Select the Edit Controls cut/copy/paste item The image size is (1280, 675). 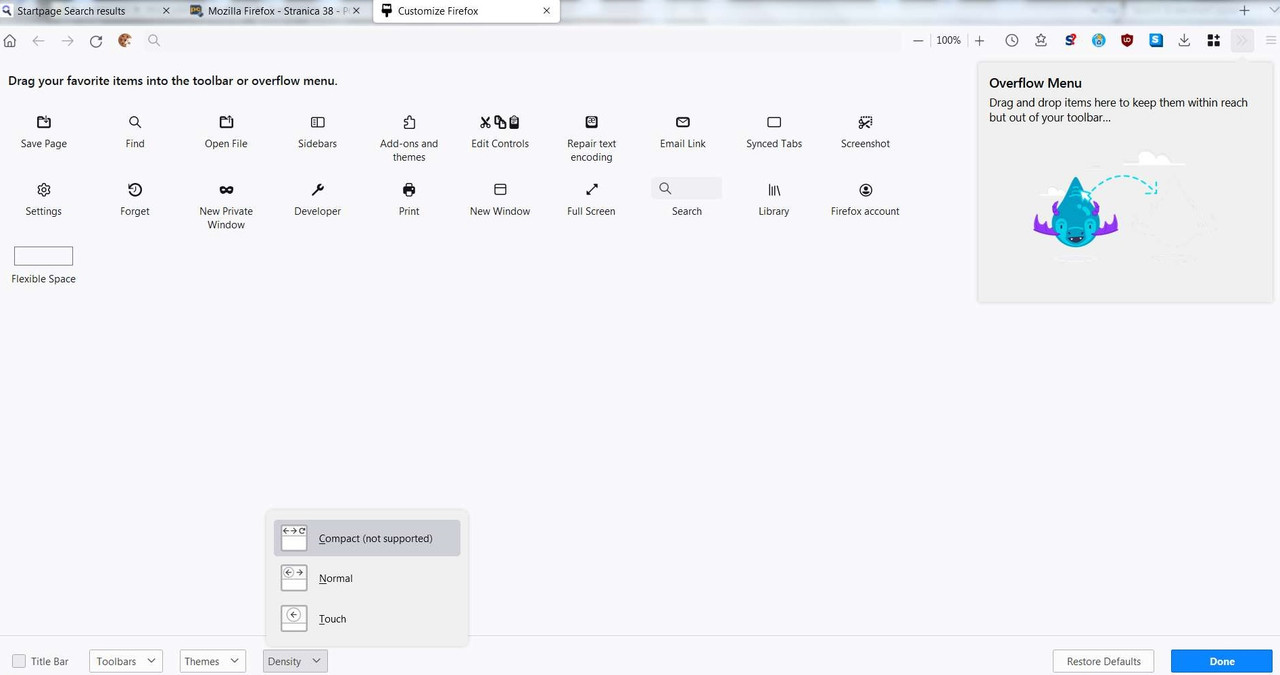(500, 122)
